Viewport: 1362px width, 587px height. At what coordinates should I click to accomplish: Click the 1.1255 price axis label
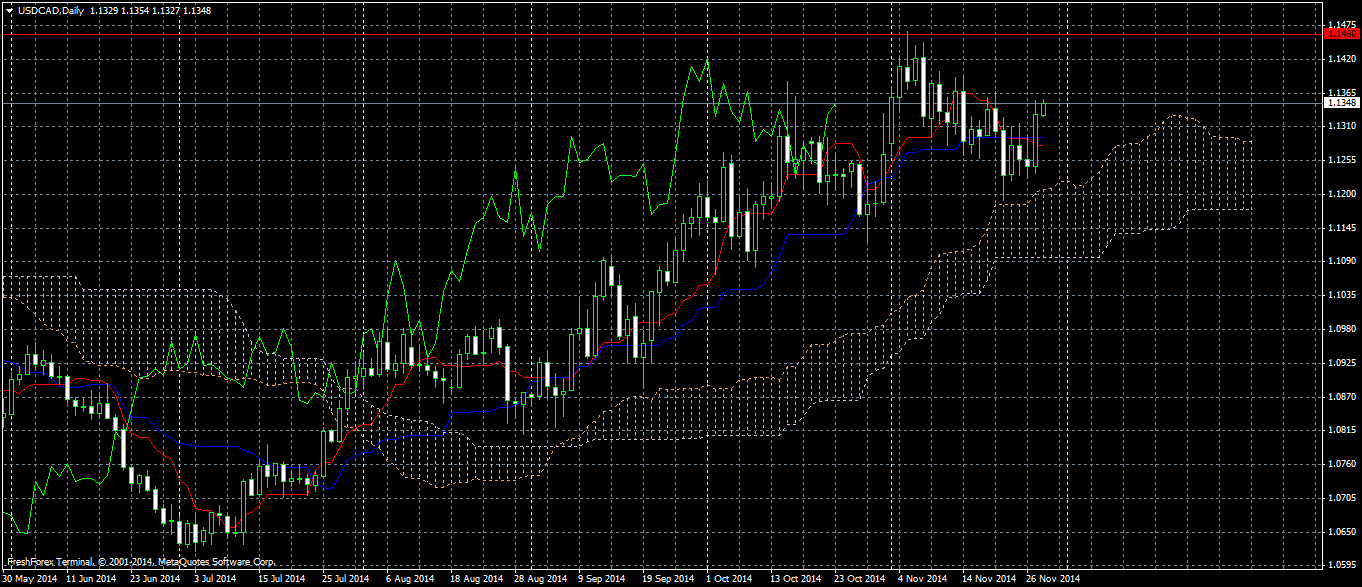tap(1341, 160)
